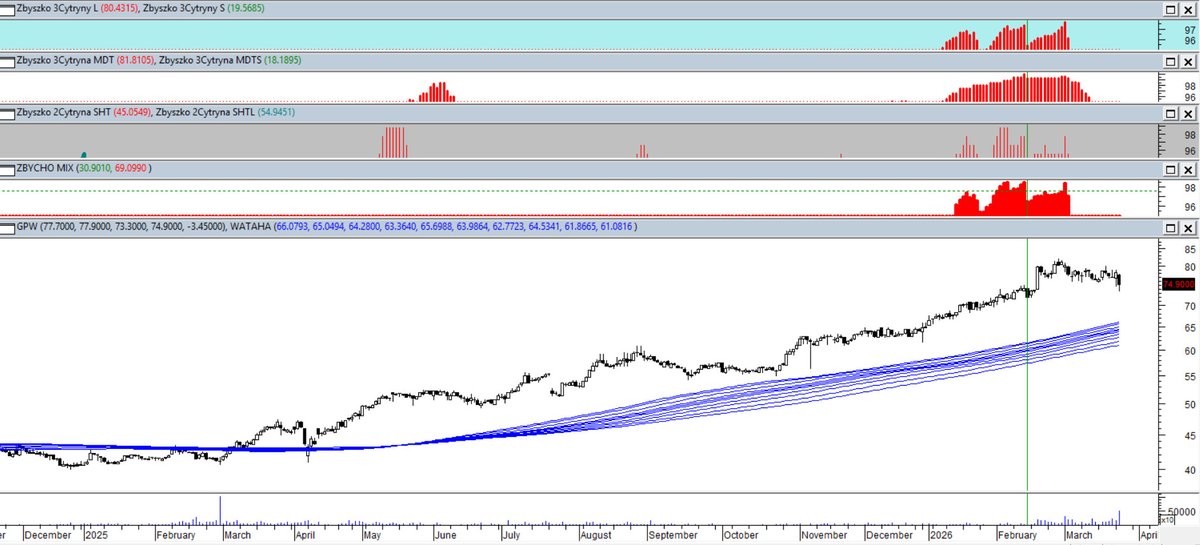The width and height of the screenshot is (1200, 545).
Task: Maximize the Zbyszko 3Cytryna MDT pane
Action: point(1172,61)
